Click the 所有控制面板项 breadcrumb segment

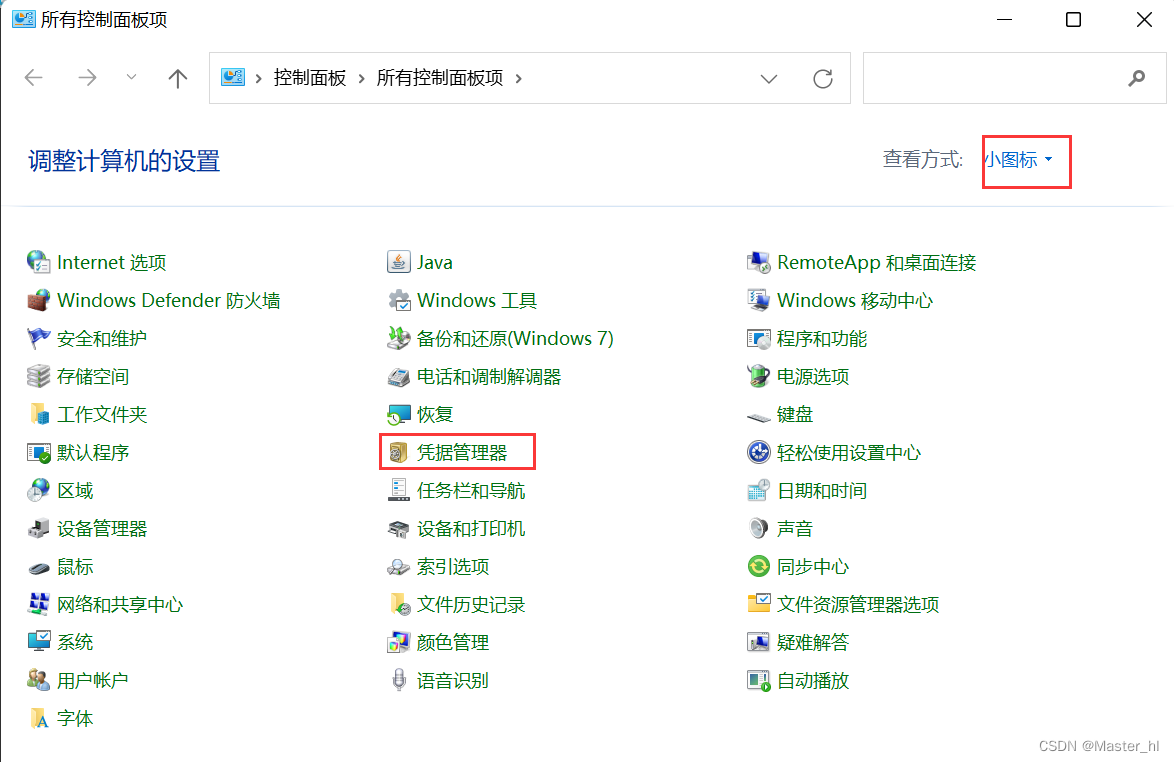440,78
